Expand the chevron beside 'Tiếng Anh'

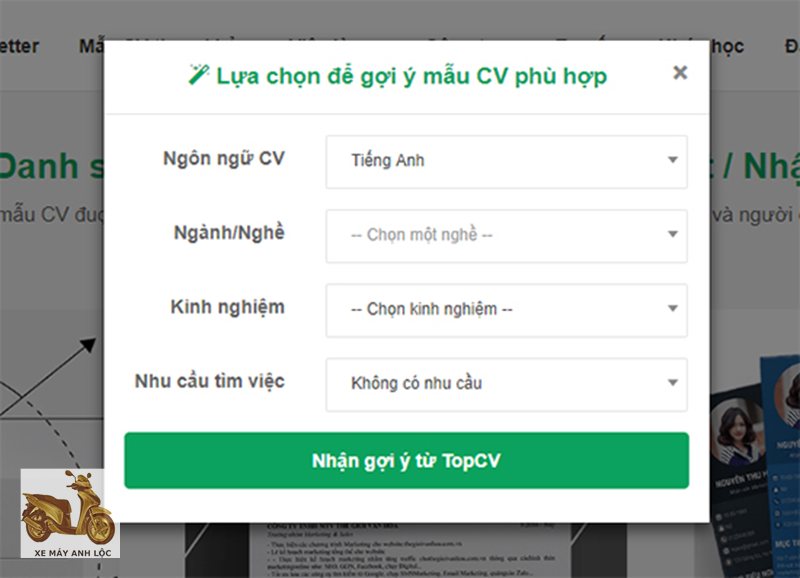point(673,162)
